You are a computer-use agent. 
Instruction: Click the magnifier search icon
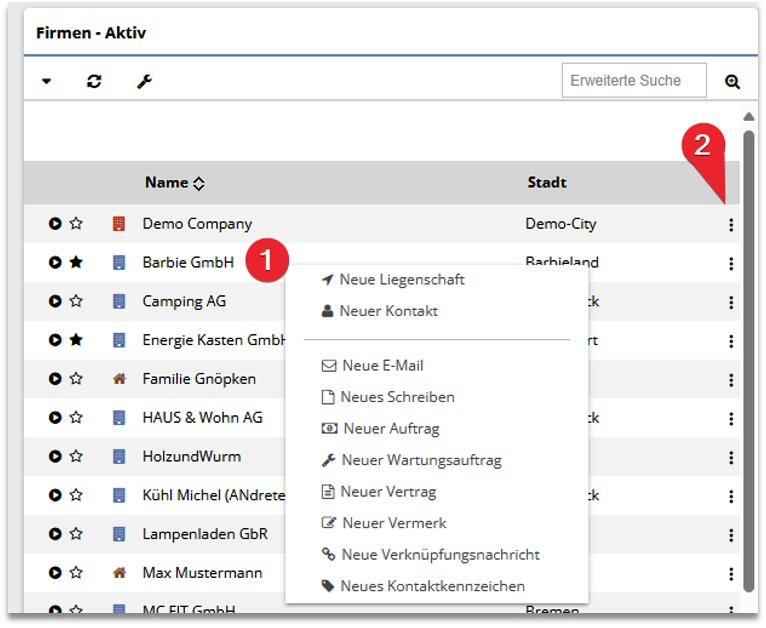(x=732, y=82)
